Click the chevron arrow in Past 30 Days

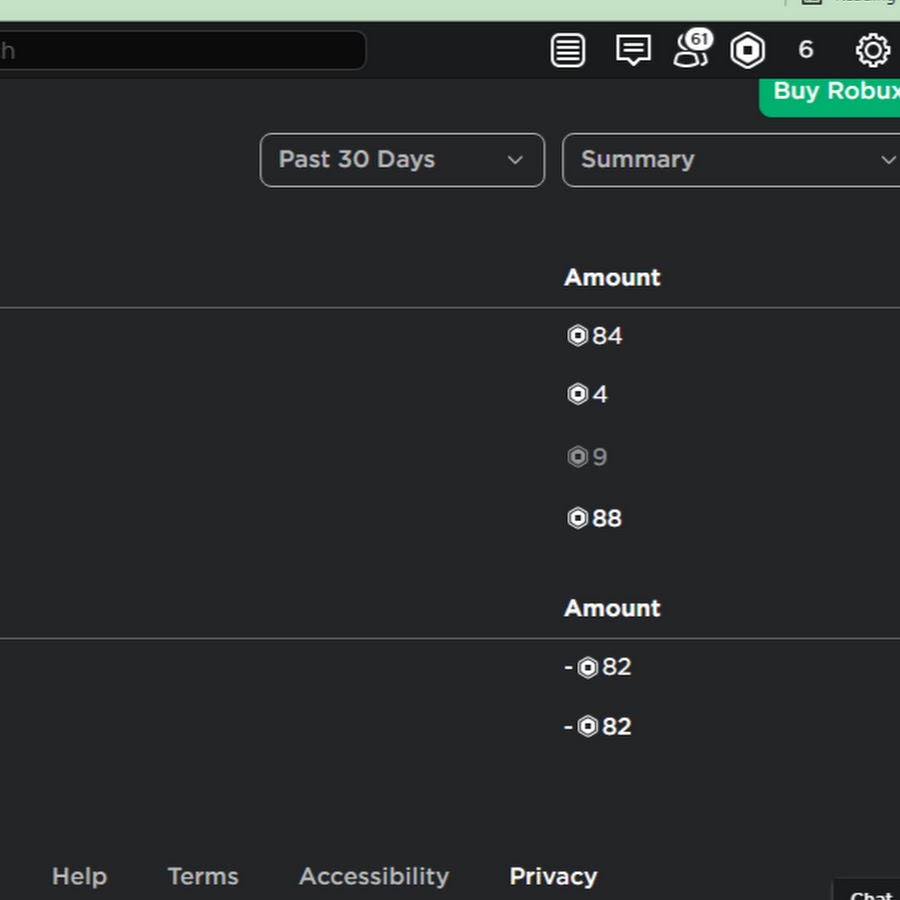click(x=515, y=160)
